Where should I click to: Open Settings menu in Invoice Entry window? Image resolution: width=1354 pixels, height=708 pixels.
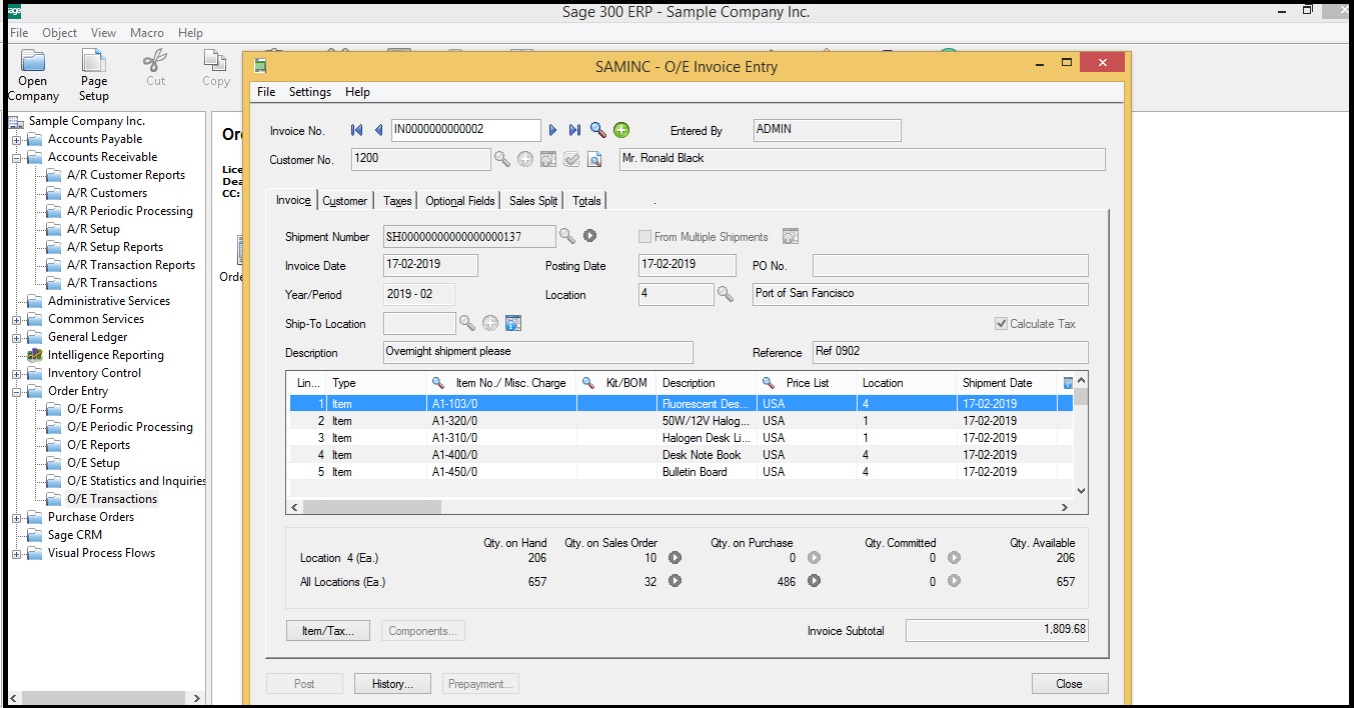coord(310,92)
